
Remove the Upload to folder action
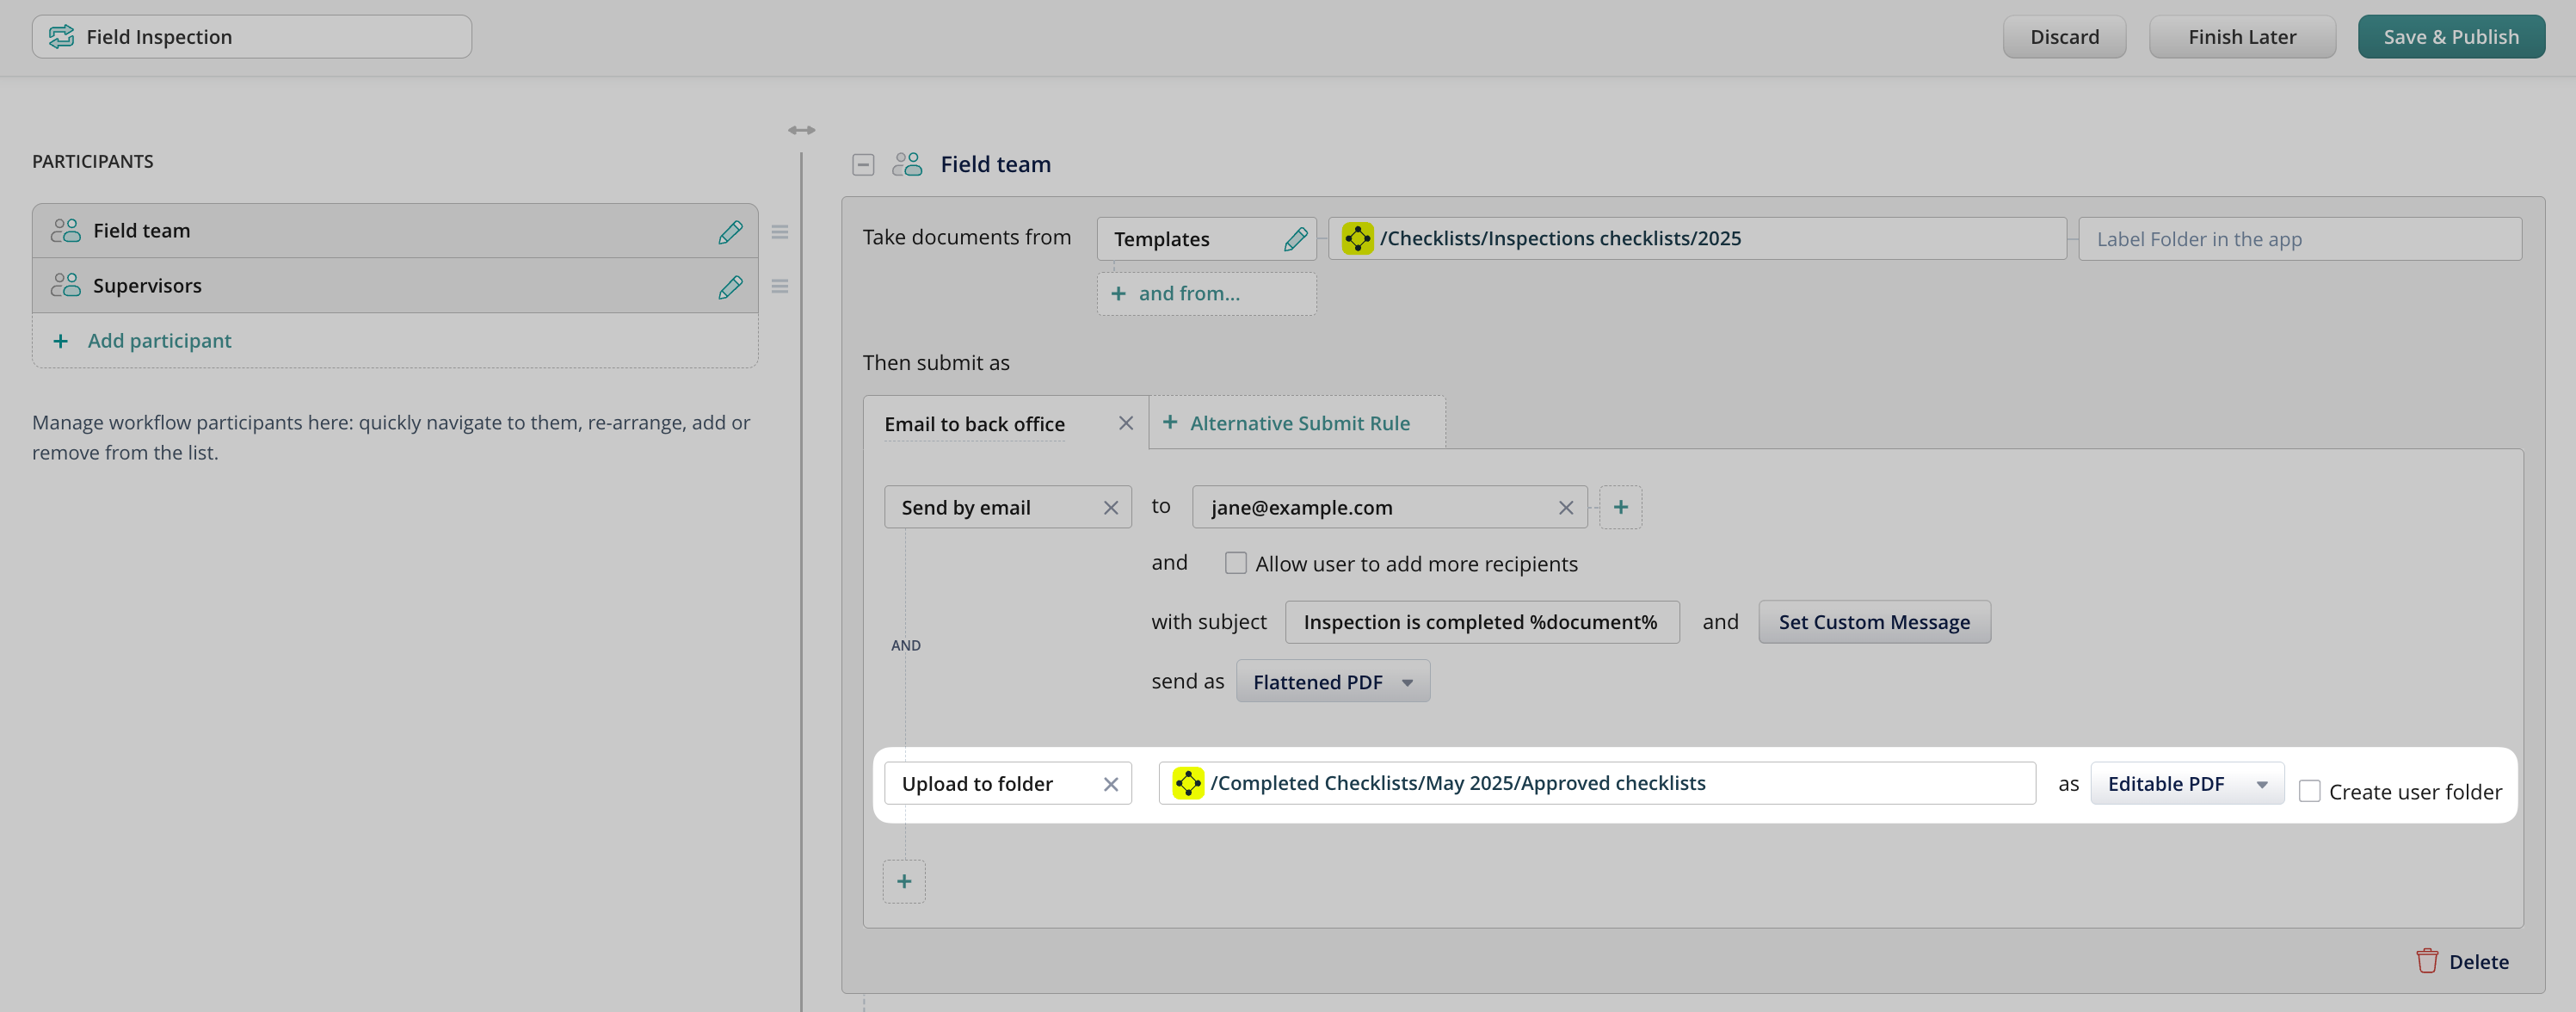point(1110,785)
